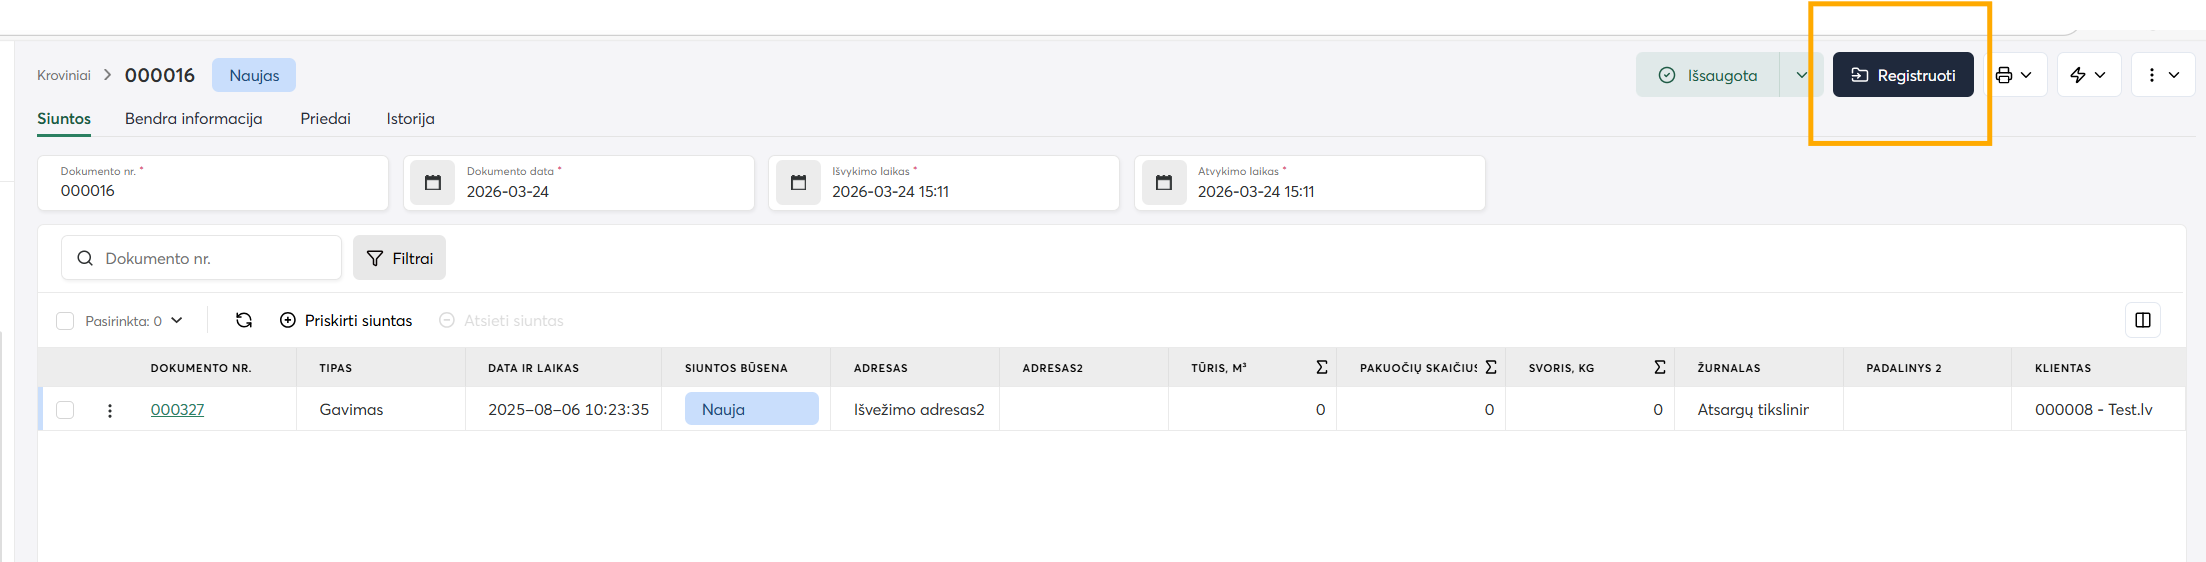Open calendar for Dokumento data

tap(433, 183)
